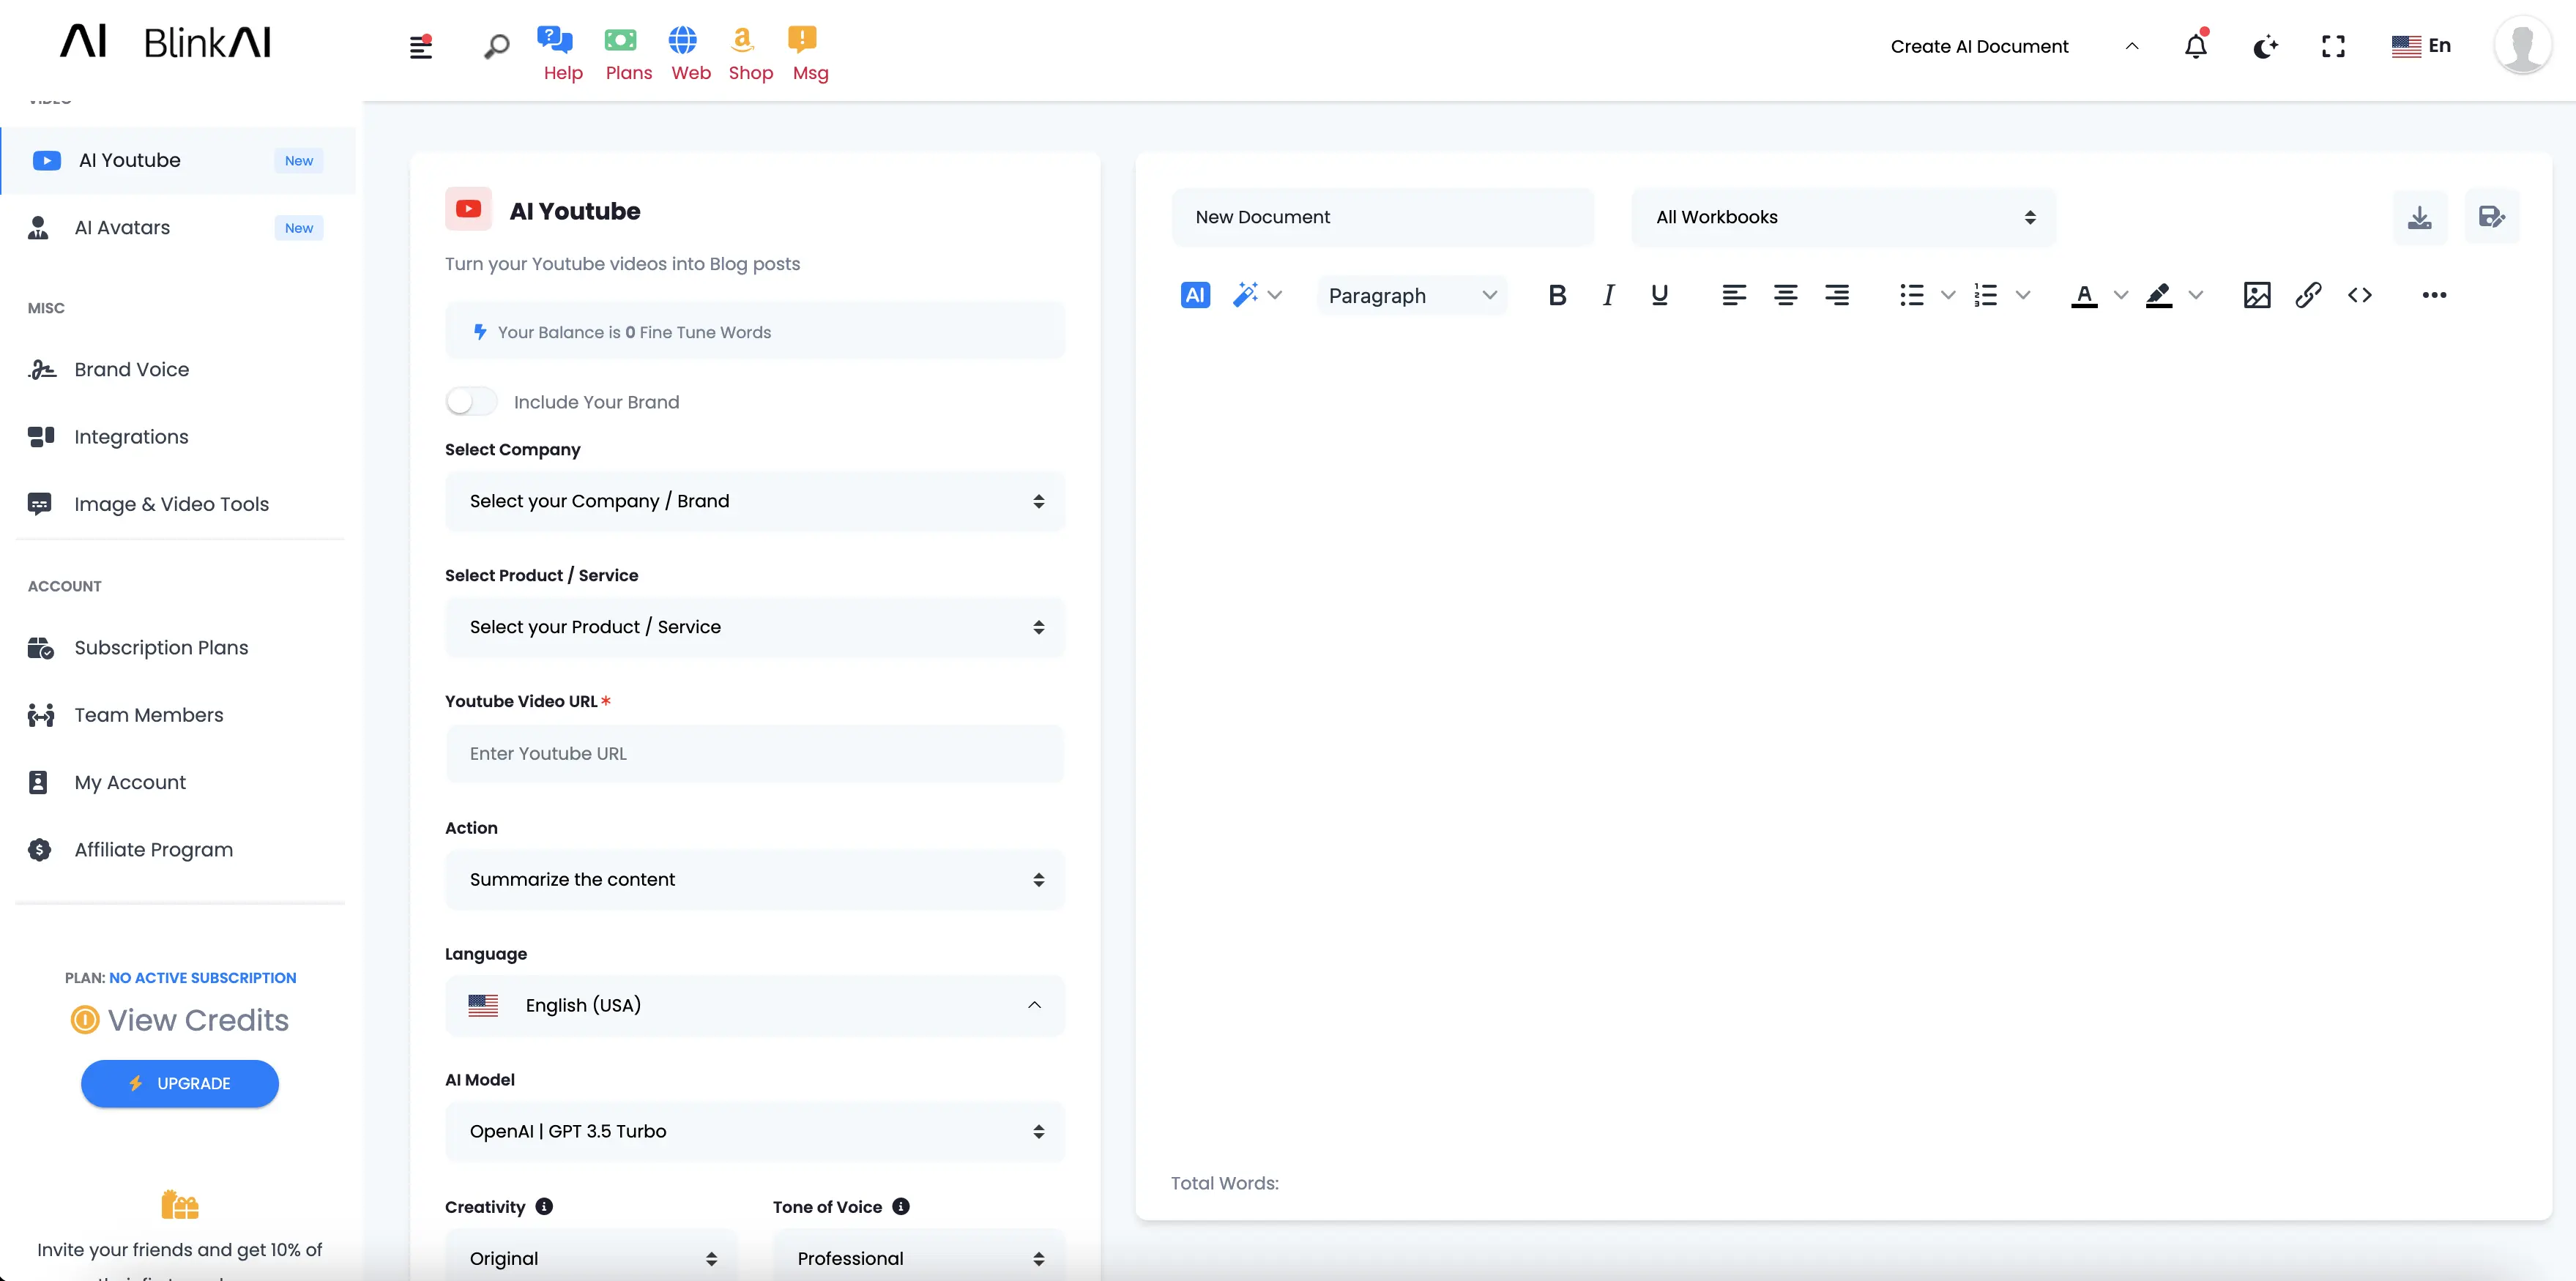Open the notifications bell
2576x1281 pixels.
click(x=2195, y=46)
